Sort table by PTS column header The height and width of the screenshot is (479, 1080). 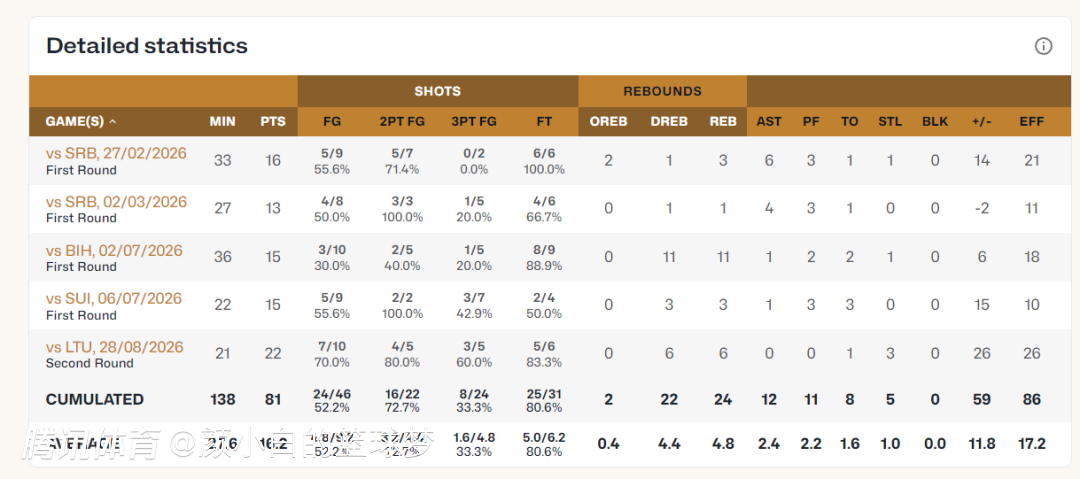[x=273, y=121]
